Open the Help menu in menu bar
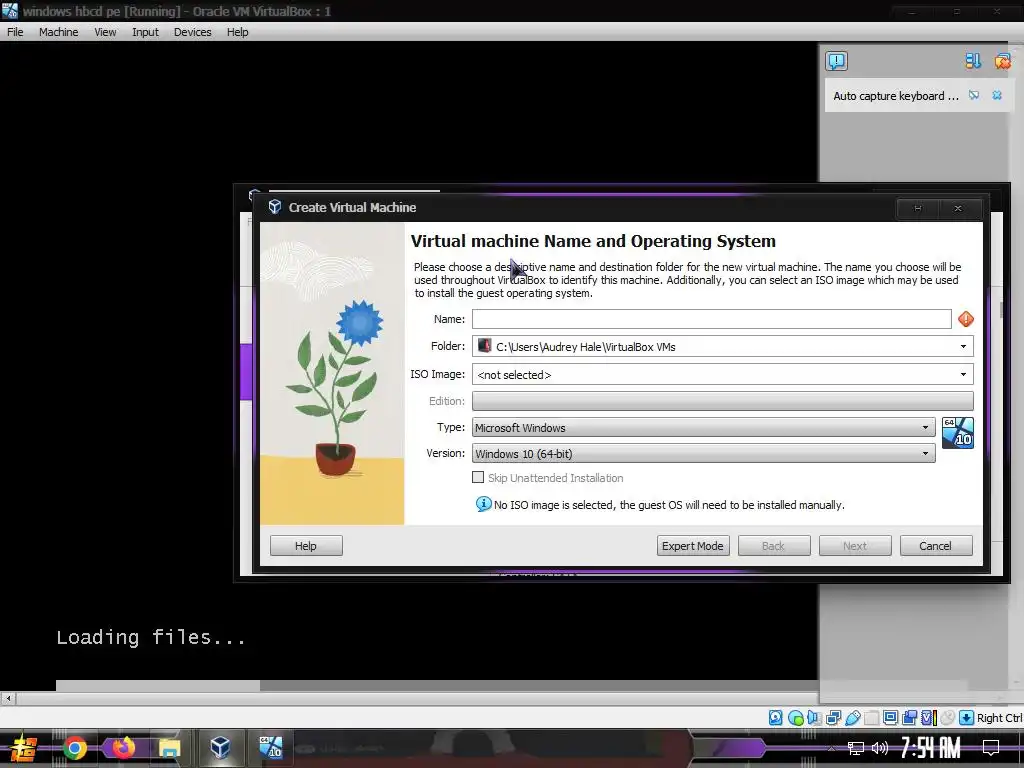The image size is (1024, 768). click(x=237, y=32)
